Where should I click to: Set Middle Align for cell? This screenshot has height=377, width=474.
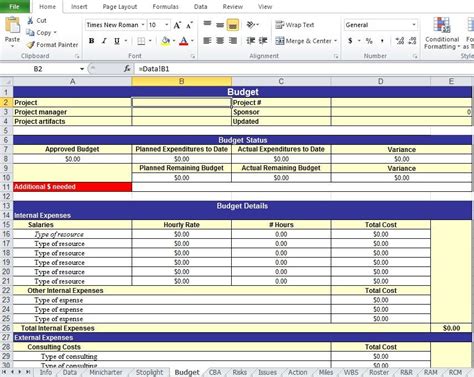220,24
